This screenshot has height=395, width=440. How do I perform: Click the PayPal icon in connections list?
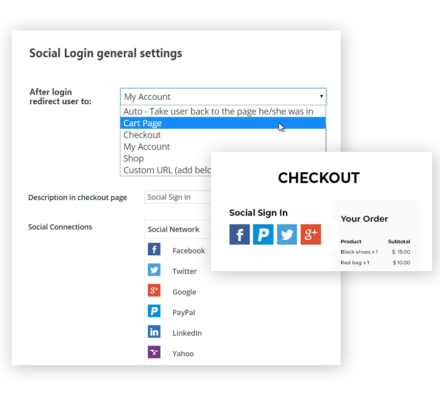154,311
